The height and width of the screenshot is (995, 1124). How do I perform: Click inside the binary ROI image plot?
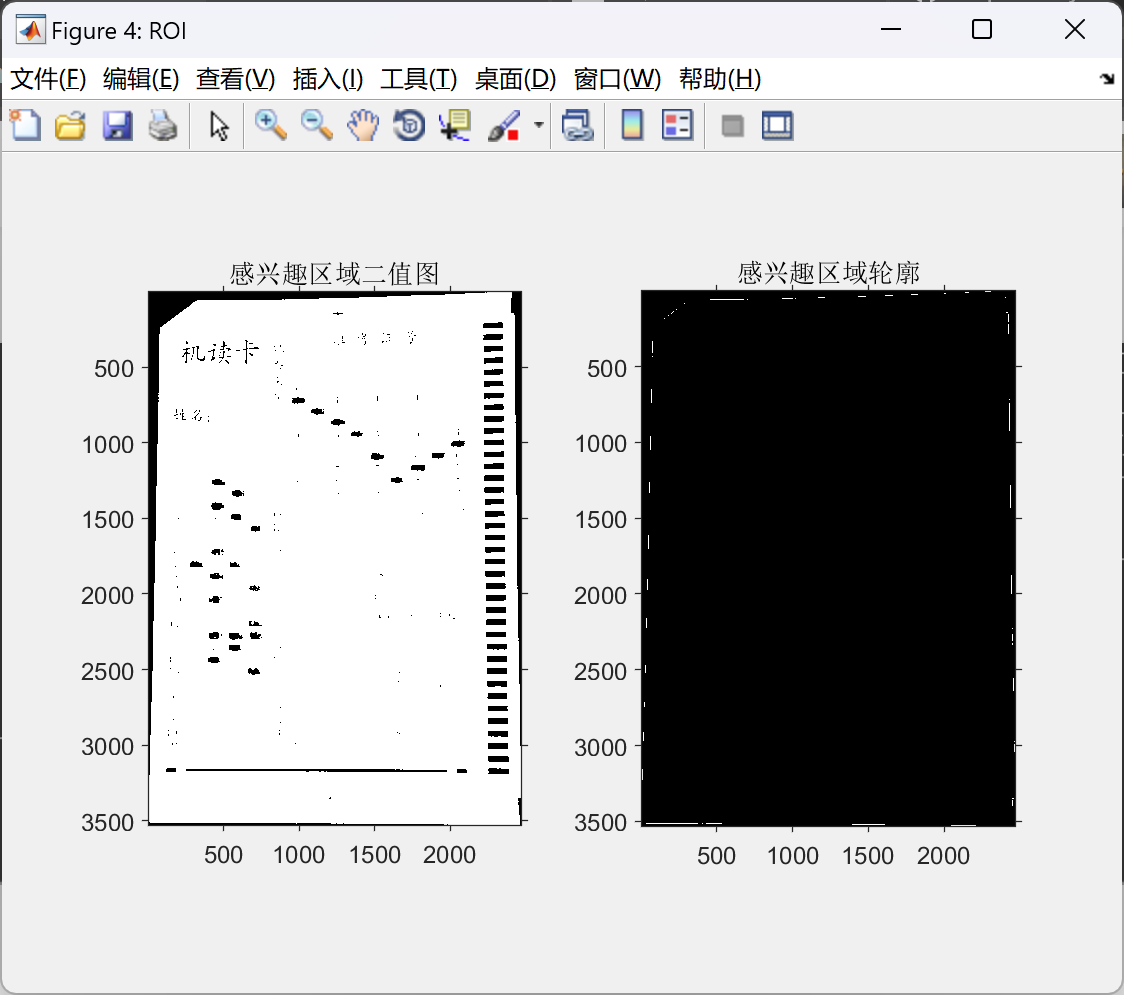[x=335, y=558]
